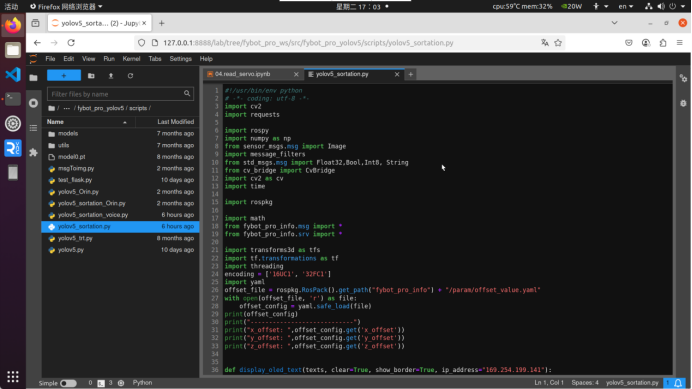This screenshot has height=389, width=692.
Task: Open the Settings gear app in the dock
Action: coord(13,124)
